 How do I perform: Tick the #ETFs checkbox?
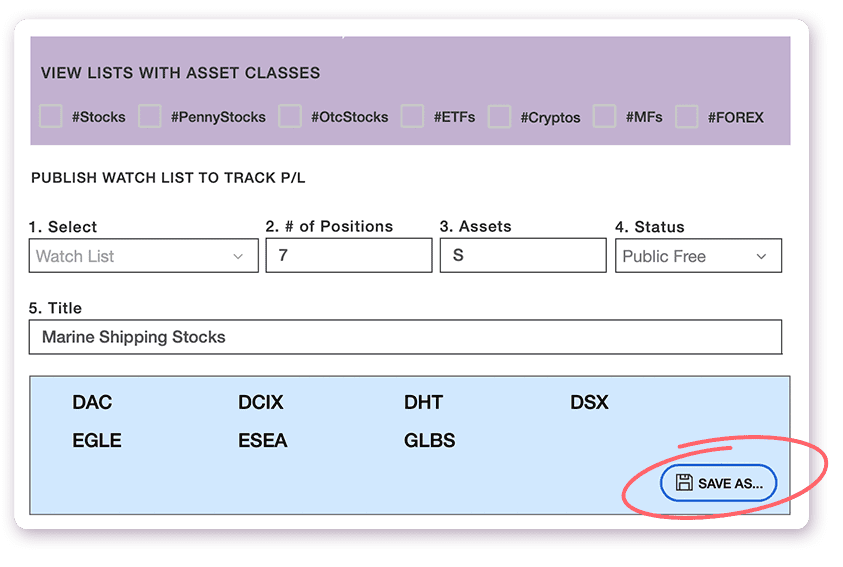coord(412,116)
